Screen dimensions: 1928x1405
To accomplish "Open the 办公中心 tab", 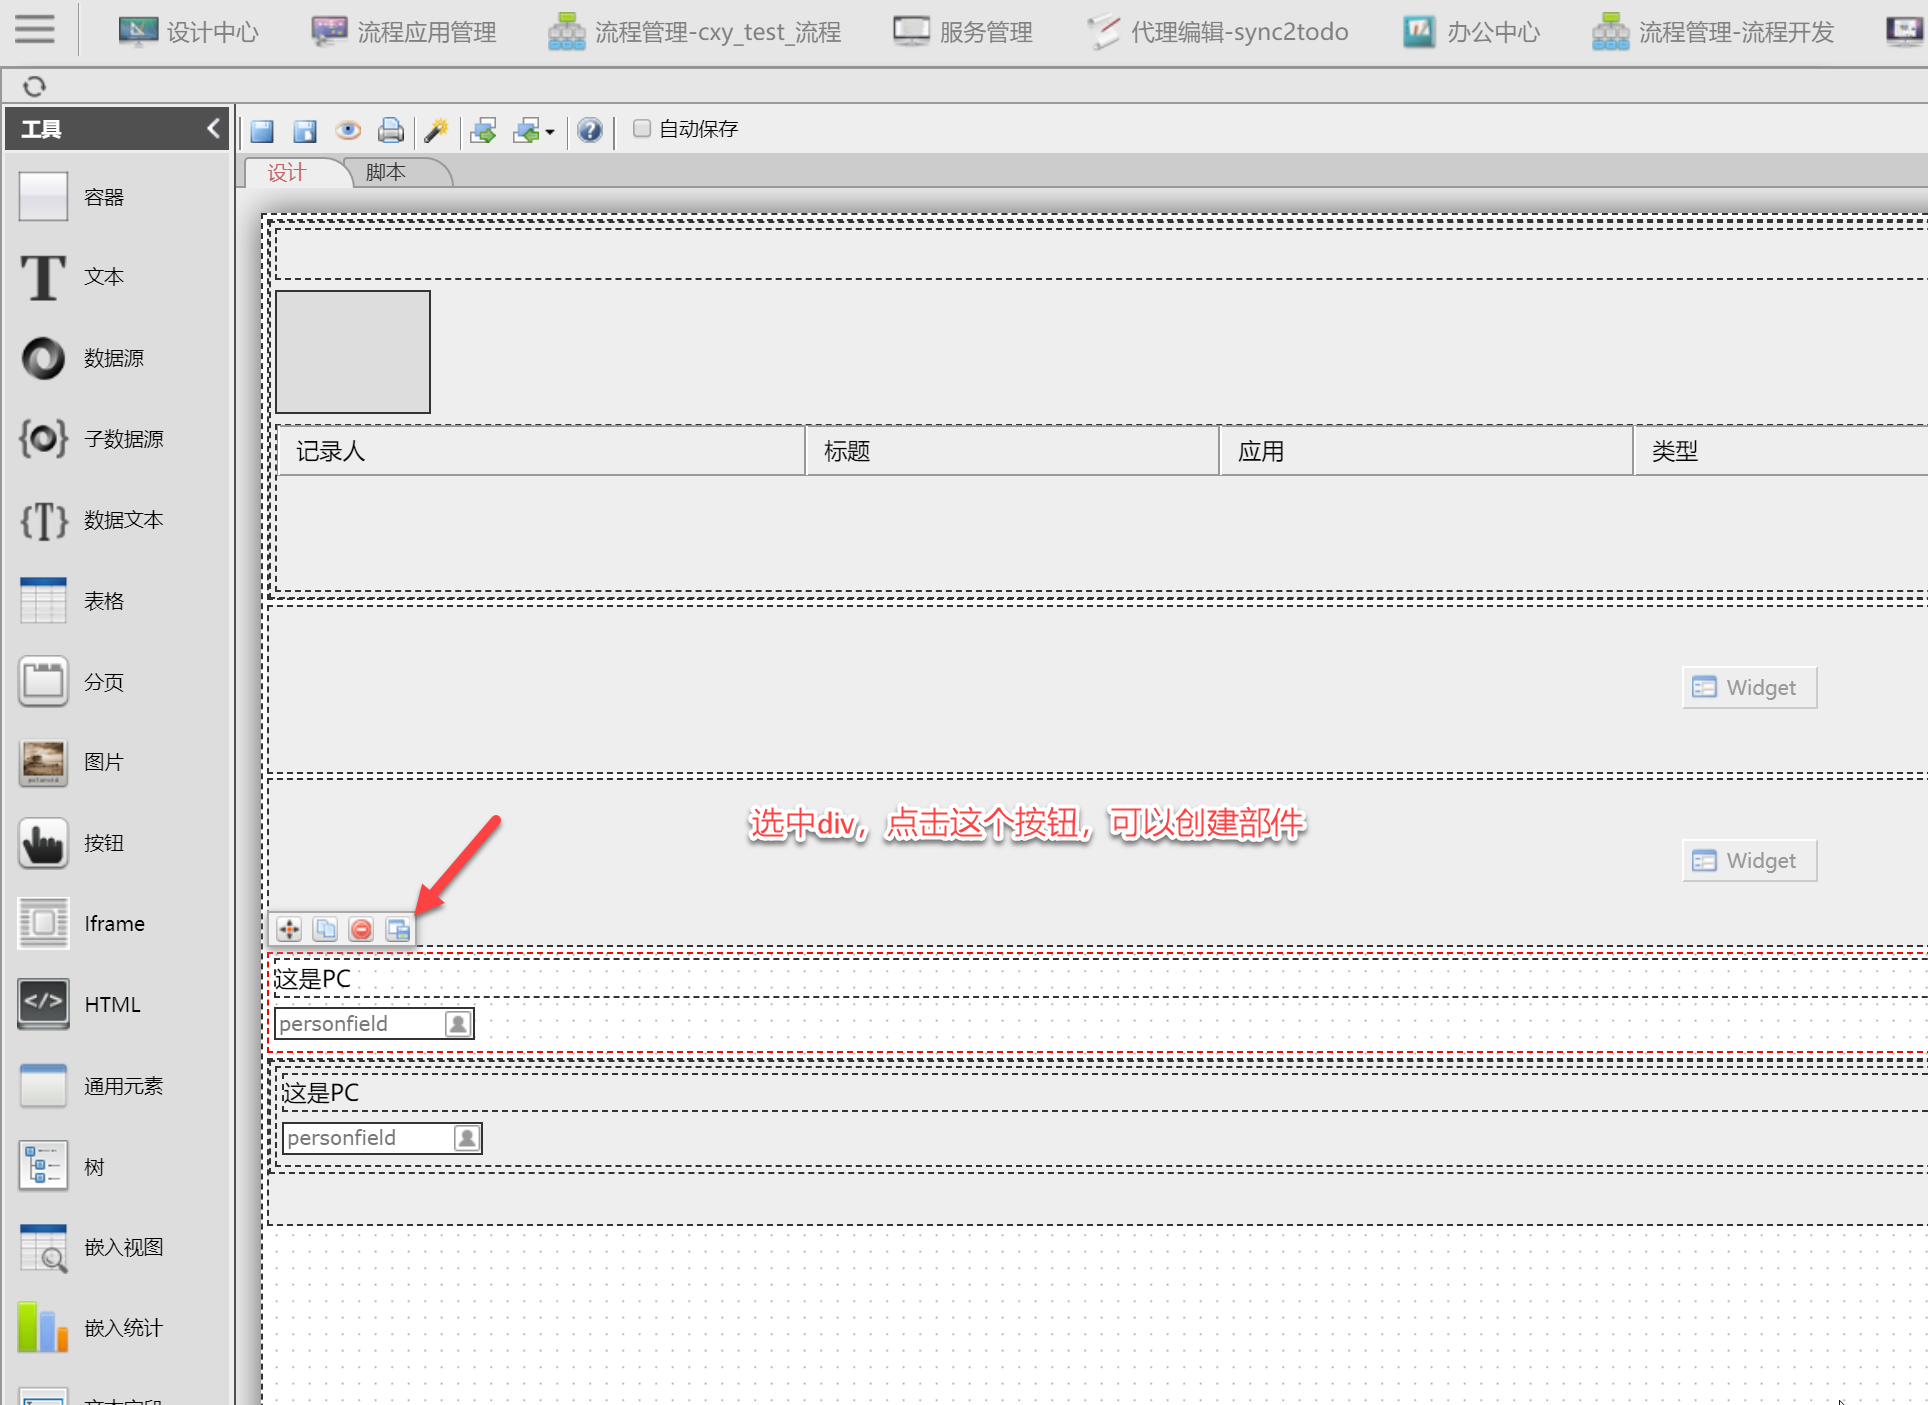I will [x=1470, y=32].
